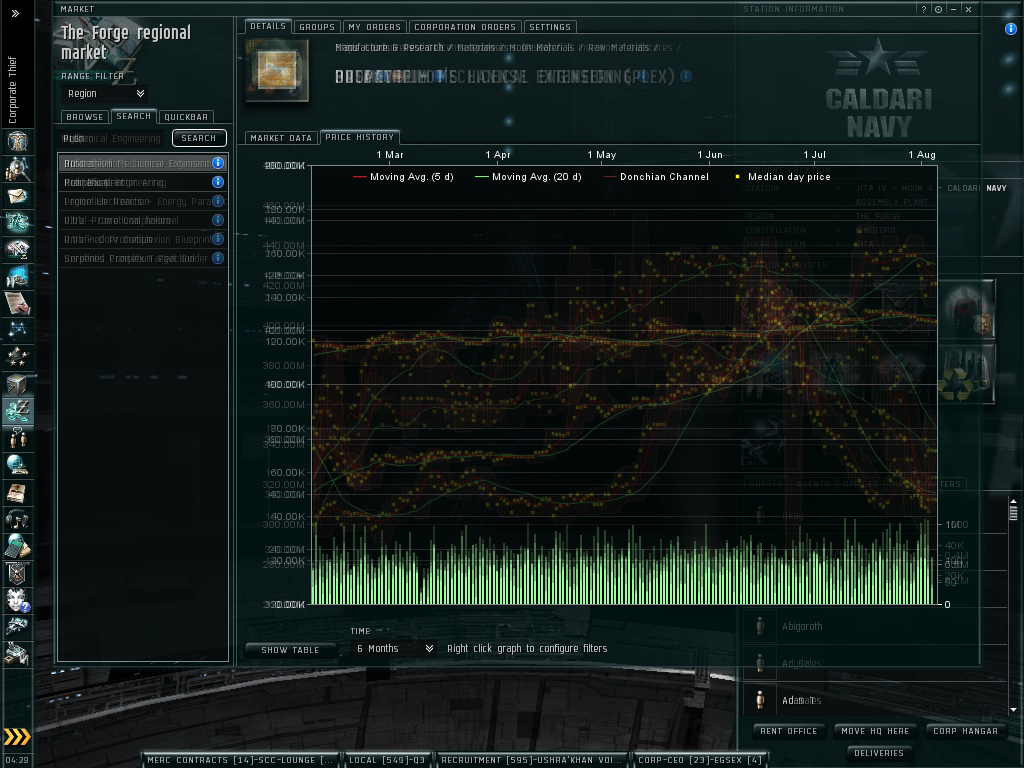Open the Time 6 Months dropdown
This screenshot has height=768, width=1024.
(x=394, y=648)
